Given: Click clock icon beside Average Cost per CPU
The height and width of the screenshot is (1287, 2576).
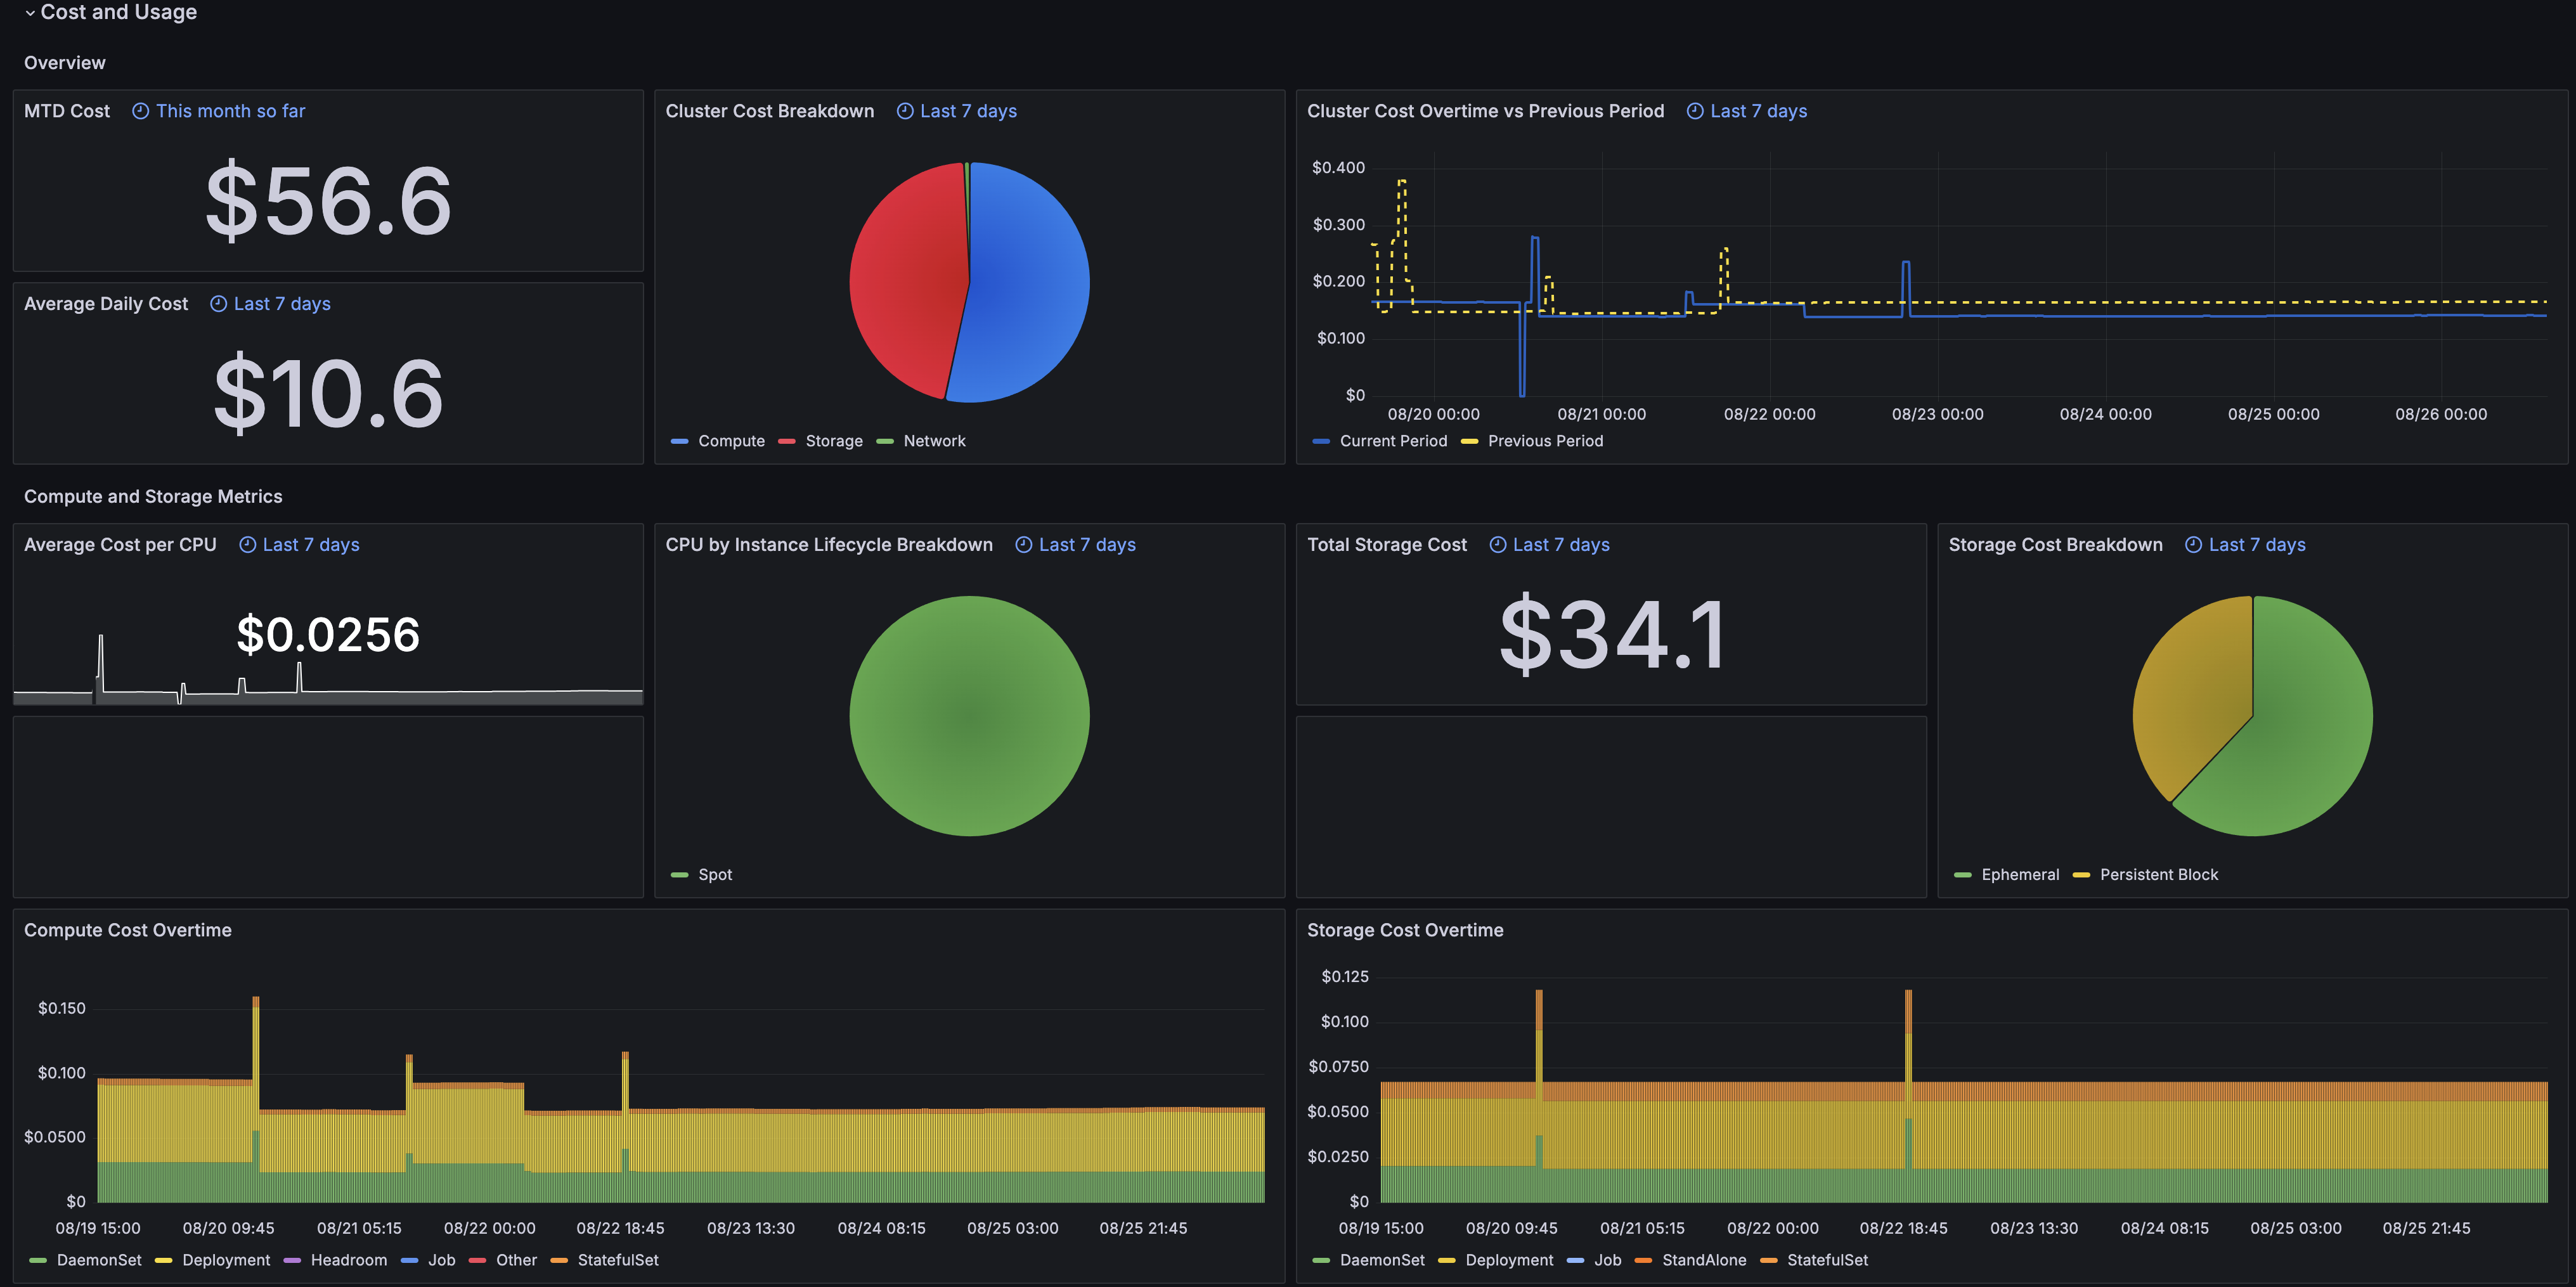Looking at the screenshot, I should point(248,545).
